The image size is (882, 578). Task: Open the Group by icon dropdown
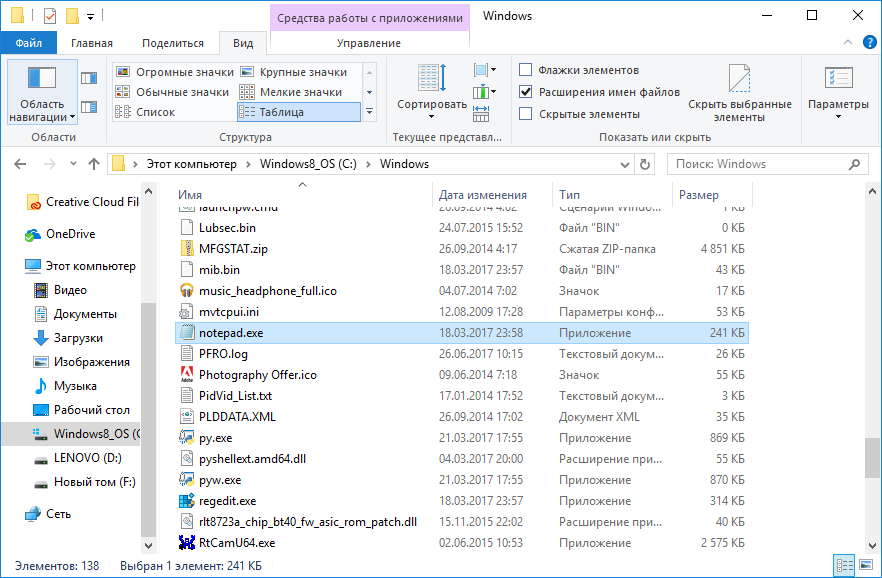coord(485,70)
